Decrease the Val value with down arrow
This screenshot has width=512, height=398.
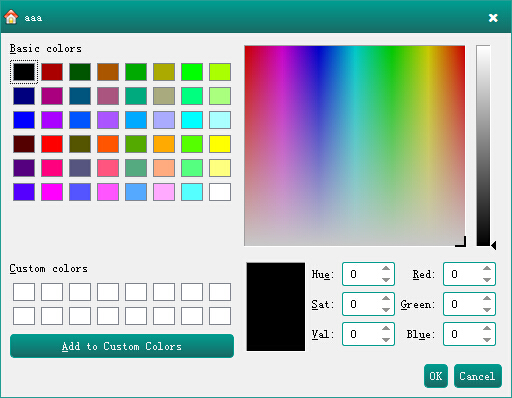[x=386, y=340]
